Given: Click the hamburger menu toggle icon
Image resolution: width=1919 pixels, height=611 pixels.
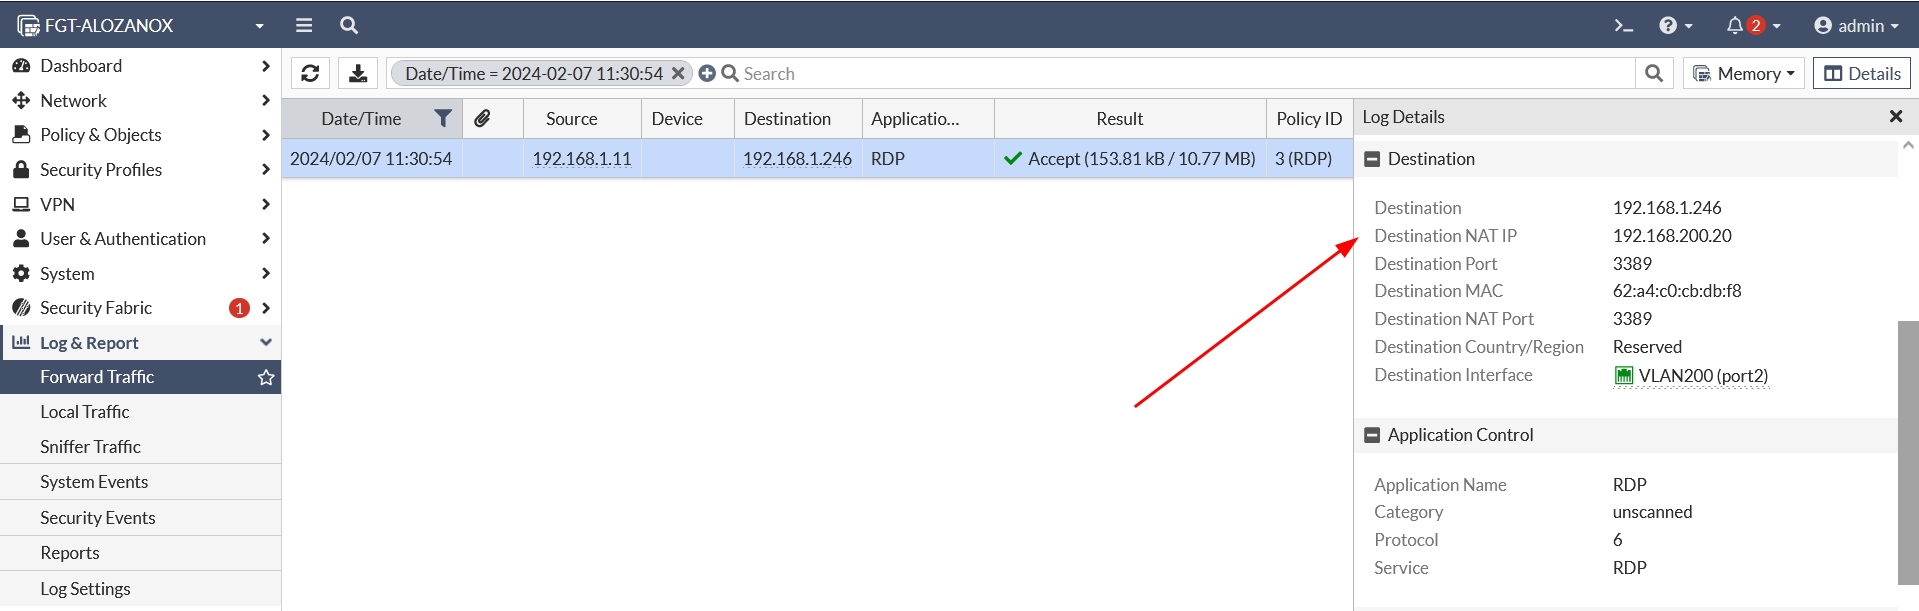Looking at the screenshot, I should (304, 25).
